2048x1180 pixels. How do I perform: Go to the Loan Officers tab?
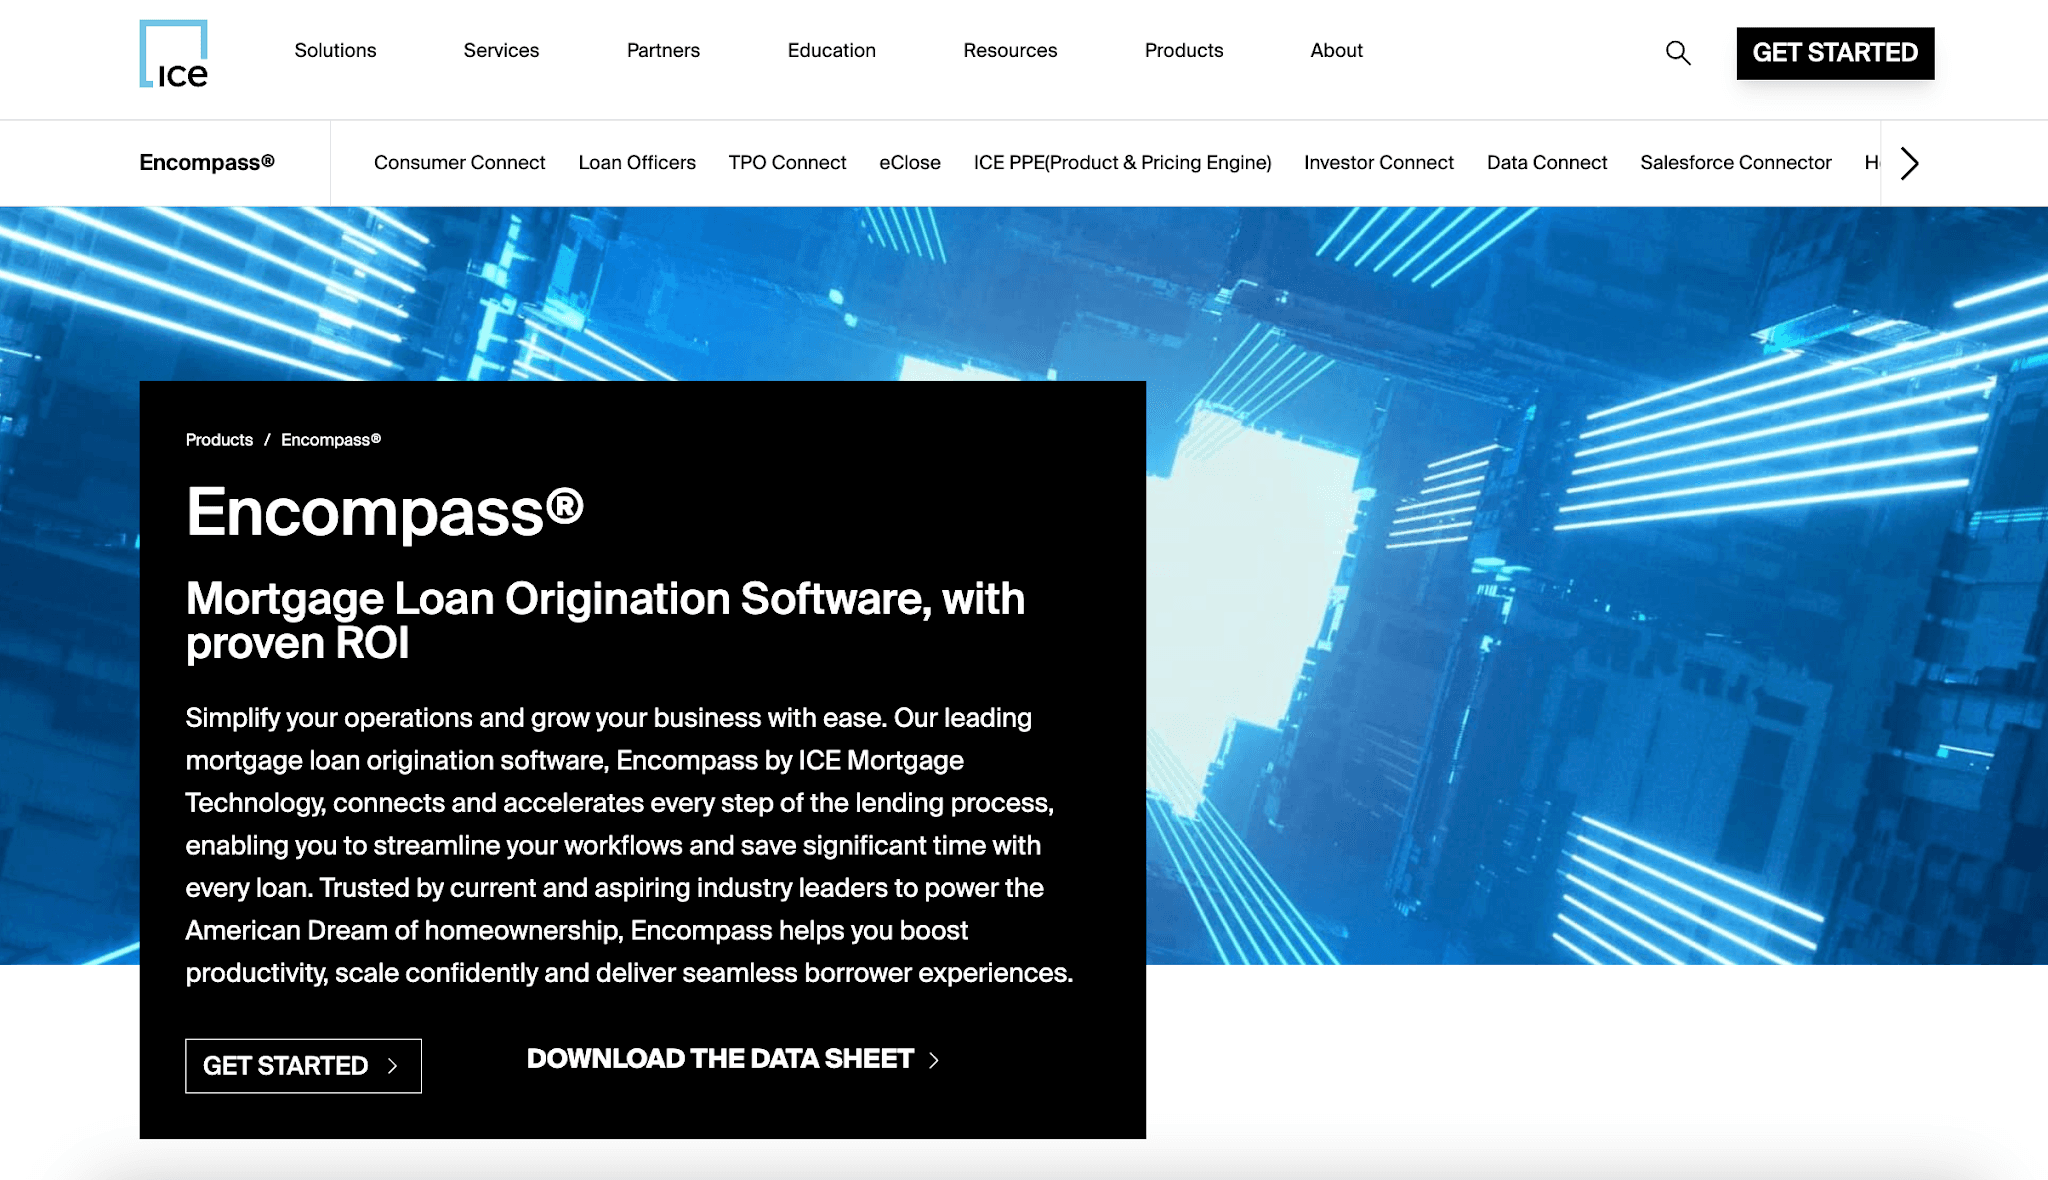pos(637,162)
